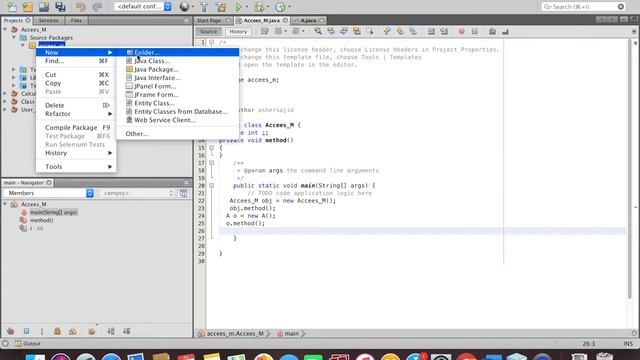Choose Java Package... in the New submenu
Image resolution: width=640 pixels, height=360 pixels.
point(178,69)
